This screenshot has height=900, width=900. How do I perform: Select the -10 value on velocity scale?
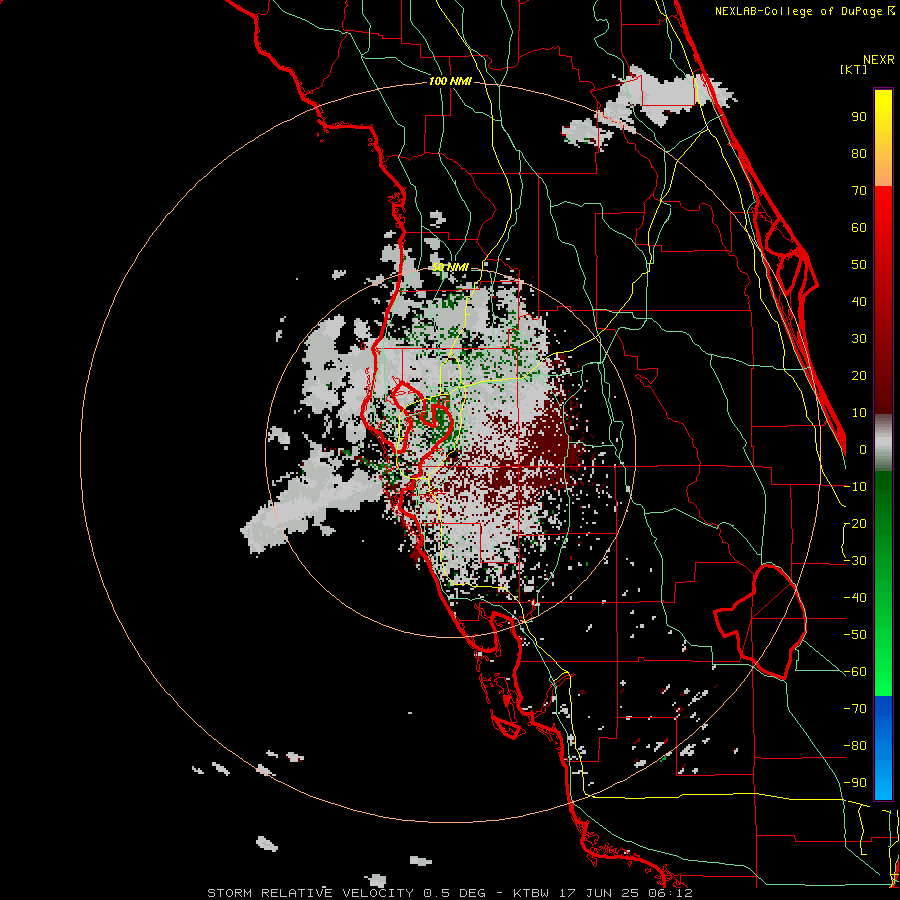(855, 487)
